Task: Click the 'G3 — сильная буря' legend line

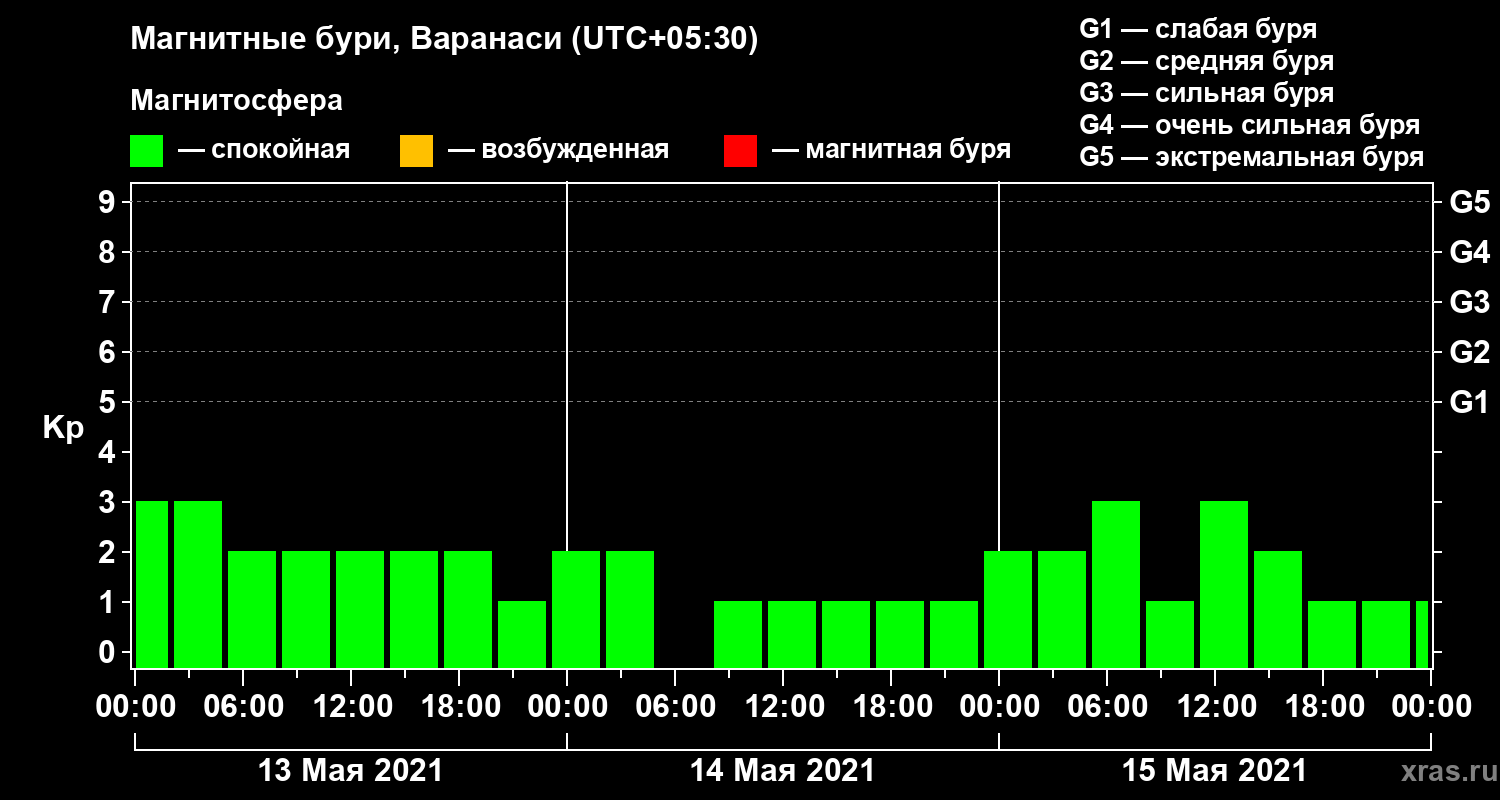Action: click(x=1206, y=93)
